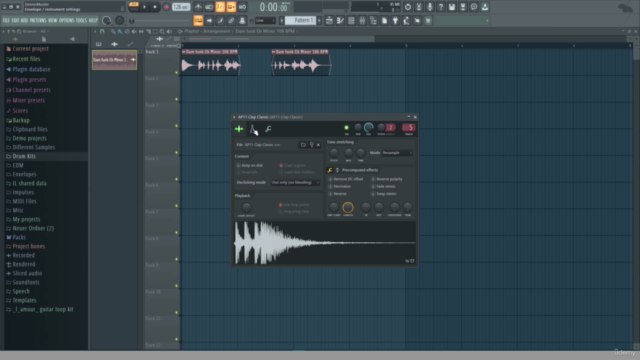Click the load sample folder icon
The width and height of the screenshot is (640, 360).
tap(303, 144)
